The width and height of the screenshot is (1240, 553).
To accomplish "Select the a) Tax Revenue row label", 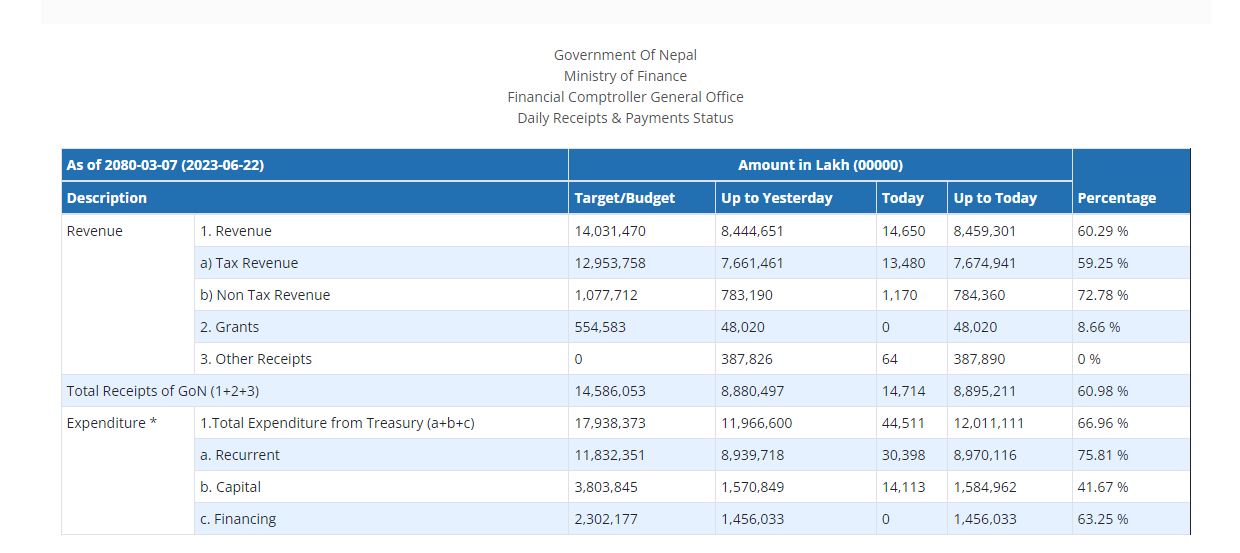I will tap(249, 263).
